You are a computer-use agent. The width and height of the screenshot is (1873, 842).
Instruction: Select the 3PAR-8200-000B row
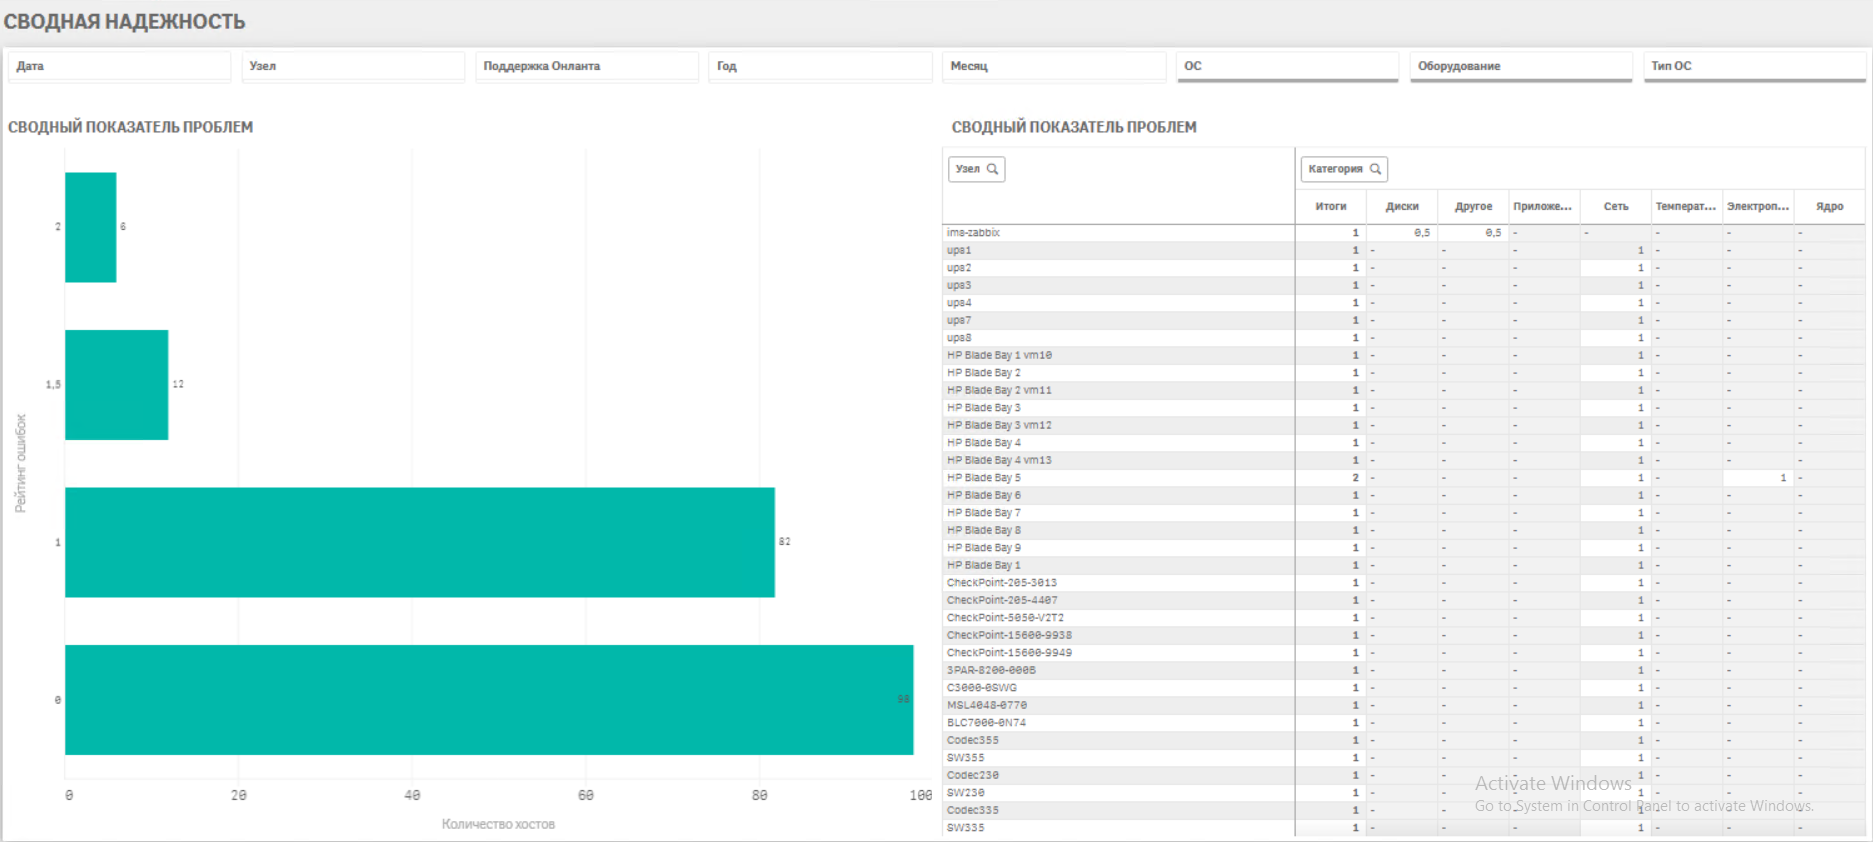(1118, 670)
